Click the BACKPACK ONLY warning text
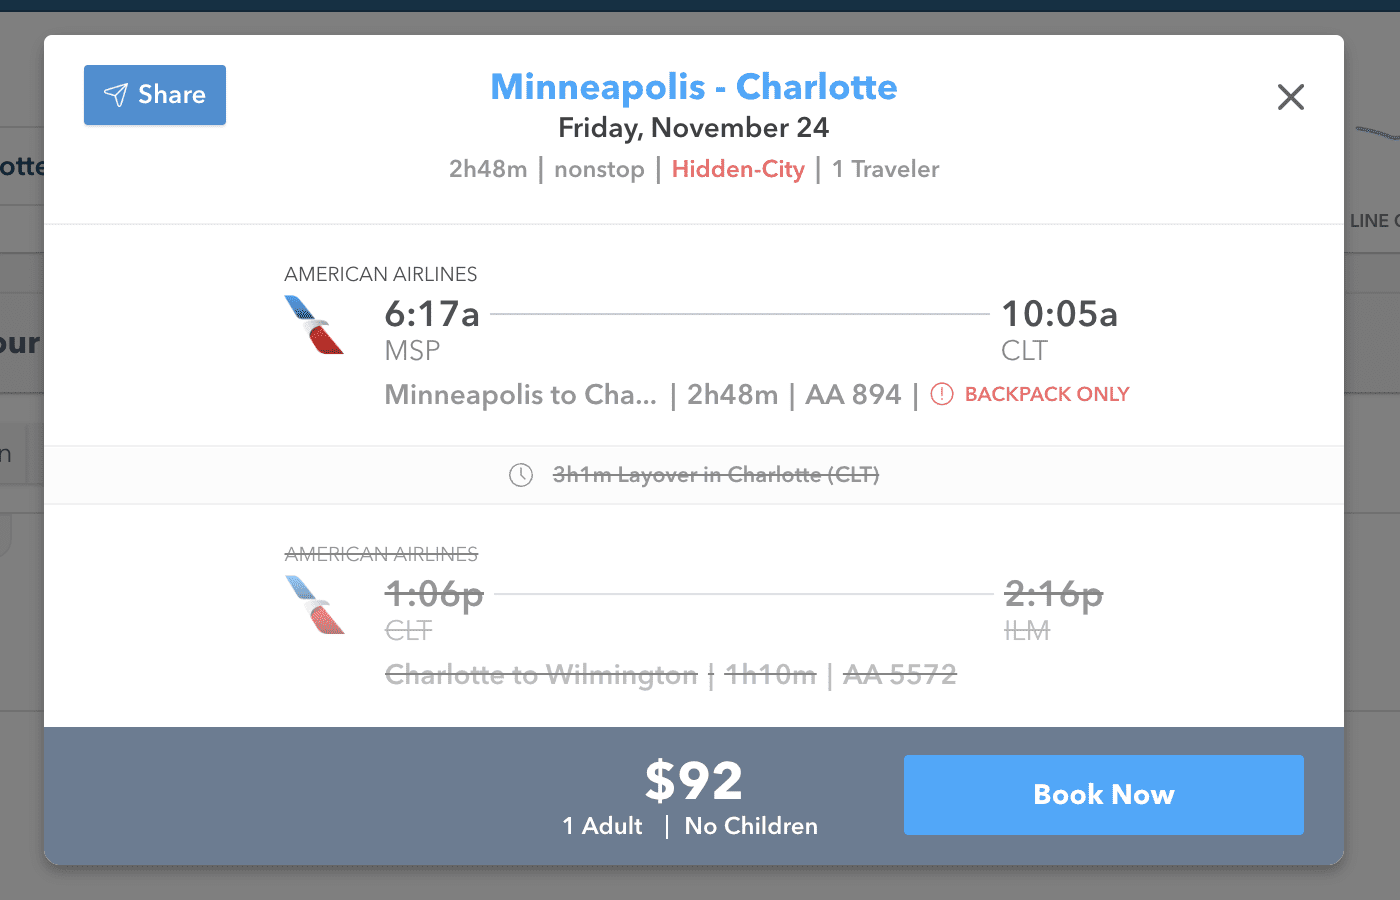Viewport: 1400px width, 900px height. pos(1046,394)
